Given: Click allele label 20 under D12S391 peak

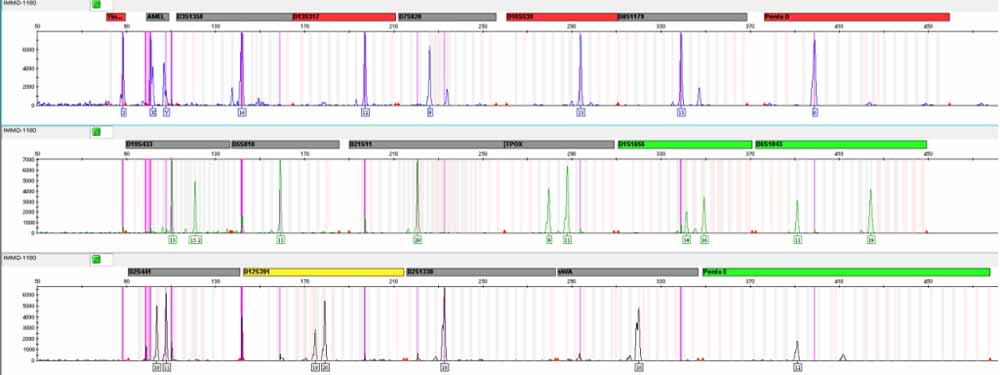Looking at the screenshot, I should coord(325,367).
